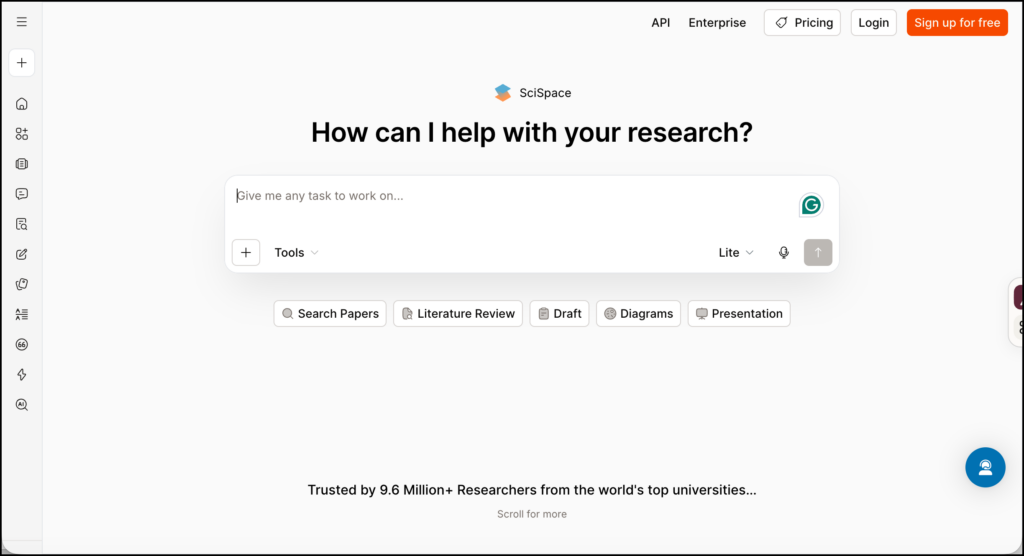Viewport: 1024px width, 556px height.
Task: Open the hamburger menu in the sidebar
Action: [x=22, y=22]
